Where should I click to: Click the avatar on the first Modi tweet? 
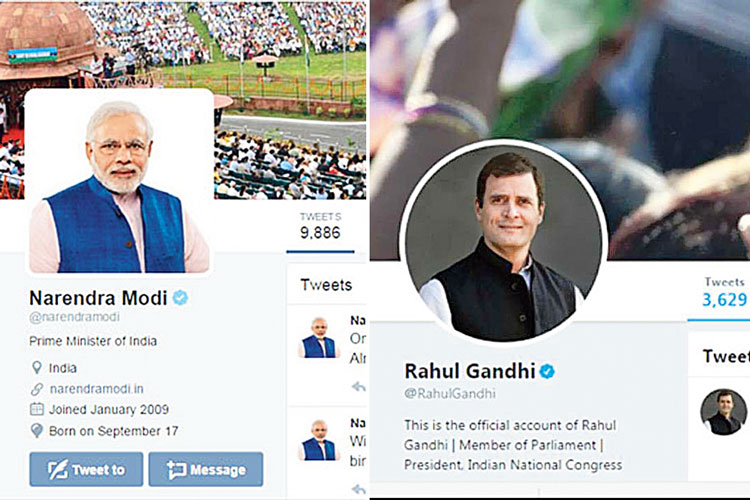click(319, 338)
